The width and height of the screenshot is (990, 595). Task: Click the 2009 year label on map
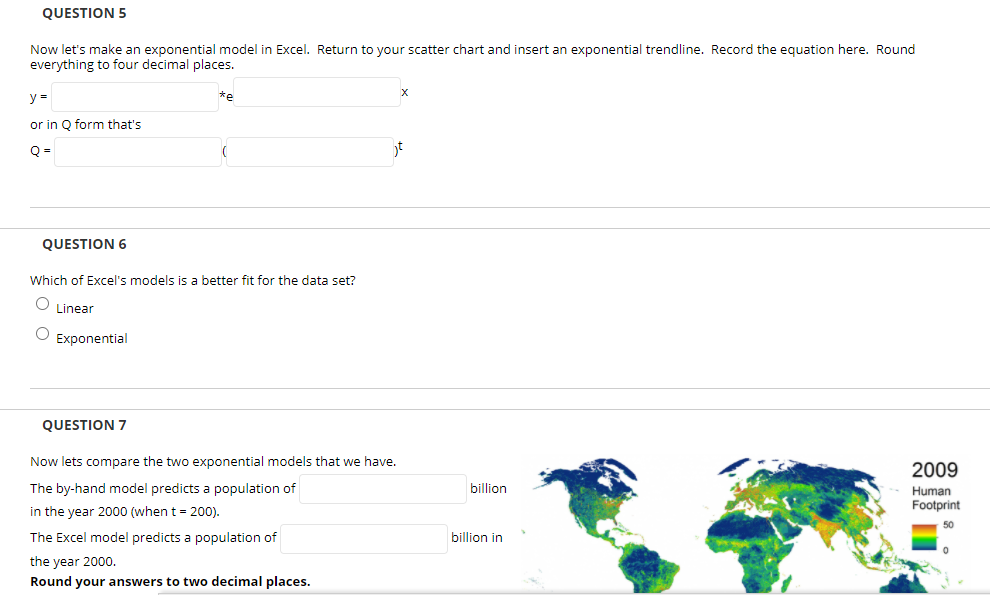tap(934, 469)
